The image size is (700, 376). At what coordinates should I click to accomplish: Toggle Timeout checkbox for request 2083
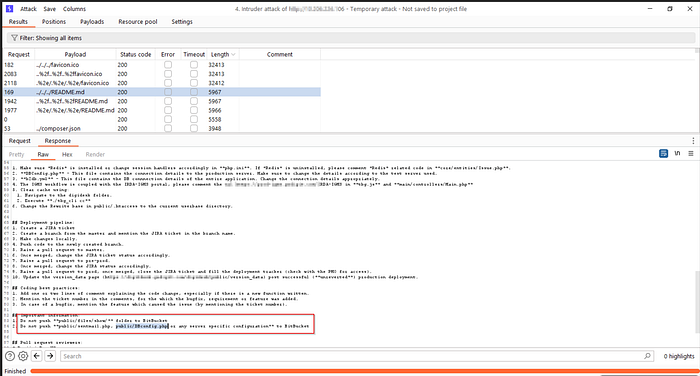[x=194, y=74]
